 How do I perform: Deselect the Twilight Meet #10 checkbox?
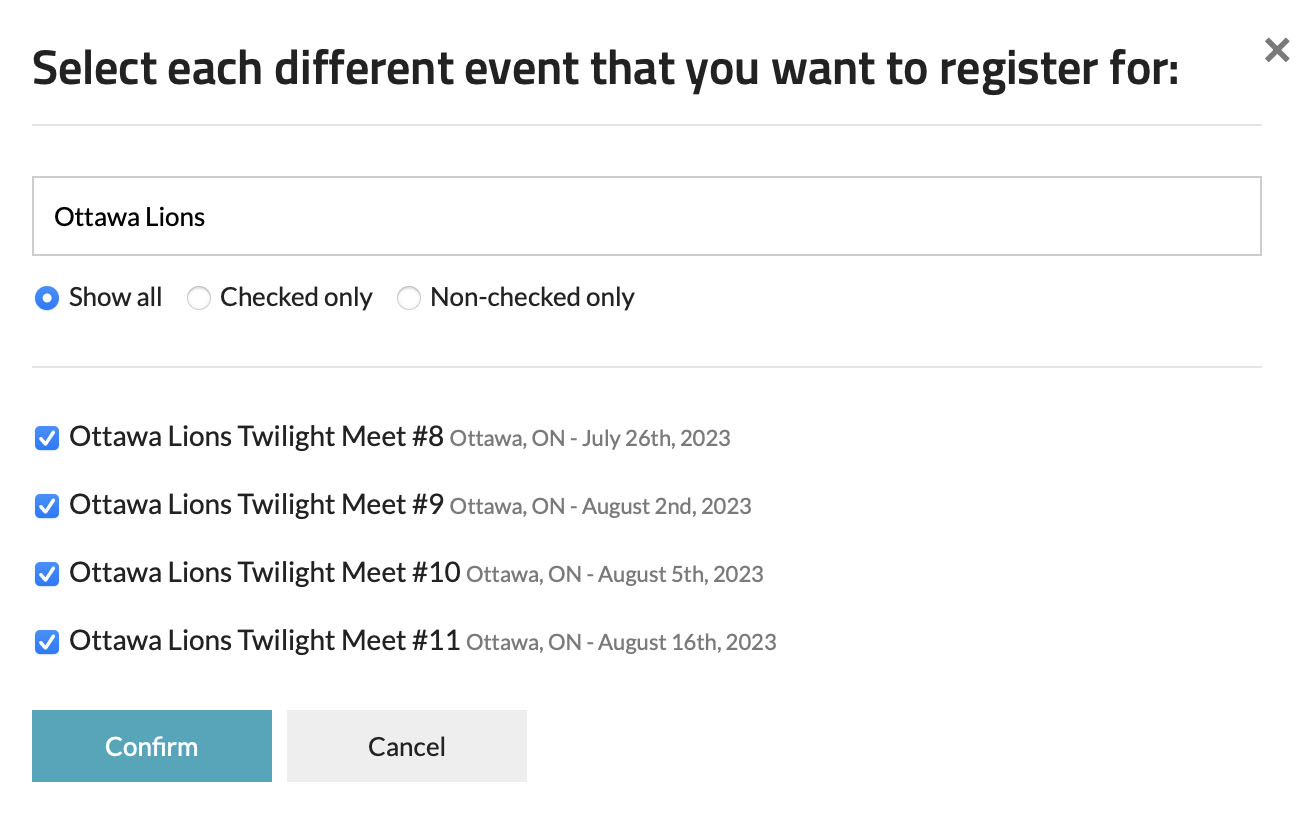coord(47,574)
